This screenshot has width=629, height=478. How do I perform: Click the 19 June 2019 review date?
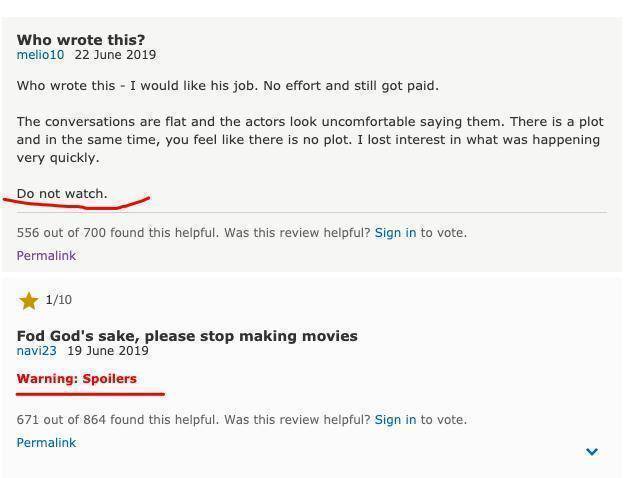point(108,351)
